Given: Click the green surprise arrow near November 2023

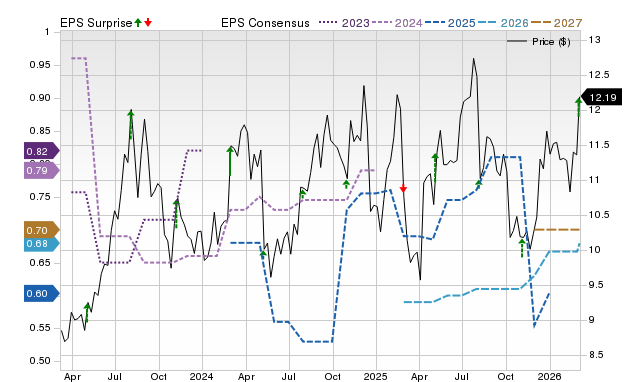Looking at the screenshot, I should pos(176,213).
